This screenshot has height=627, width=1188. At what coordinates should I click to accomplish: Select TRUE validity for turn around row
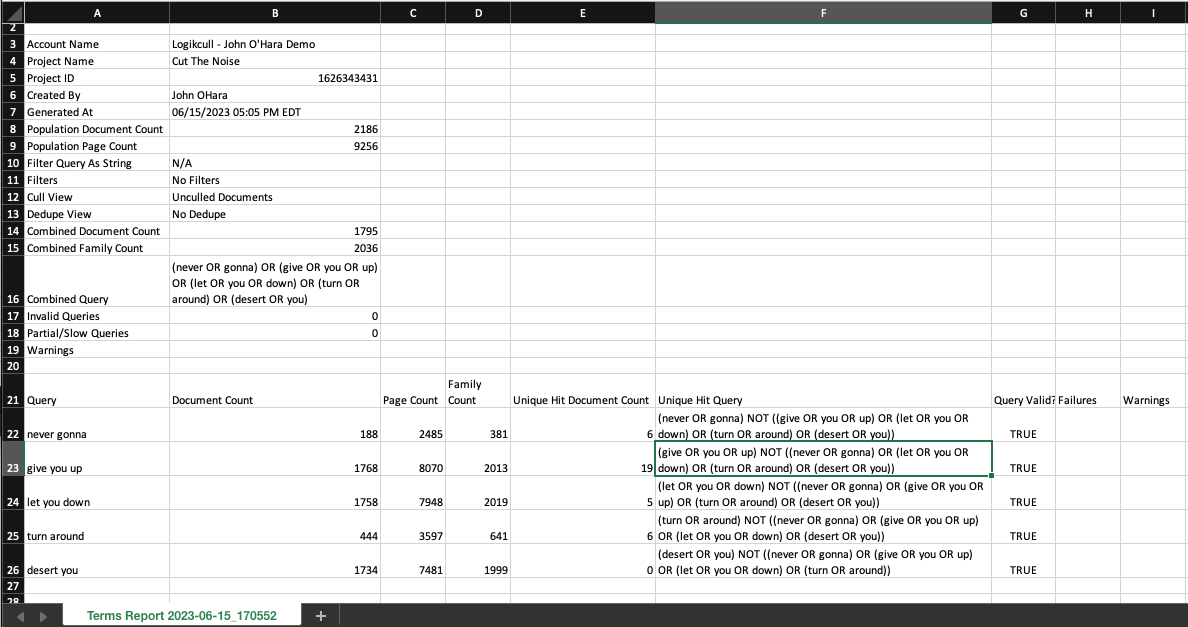tap(1024, 527)
